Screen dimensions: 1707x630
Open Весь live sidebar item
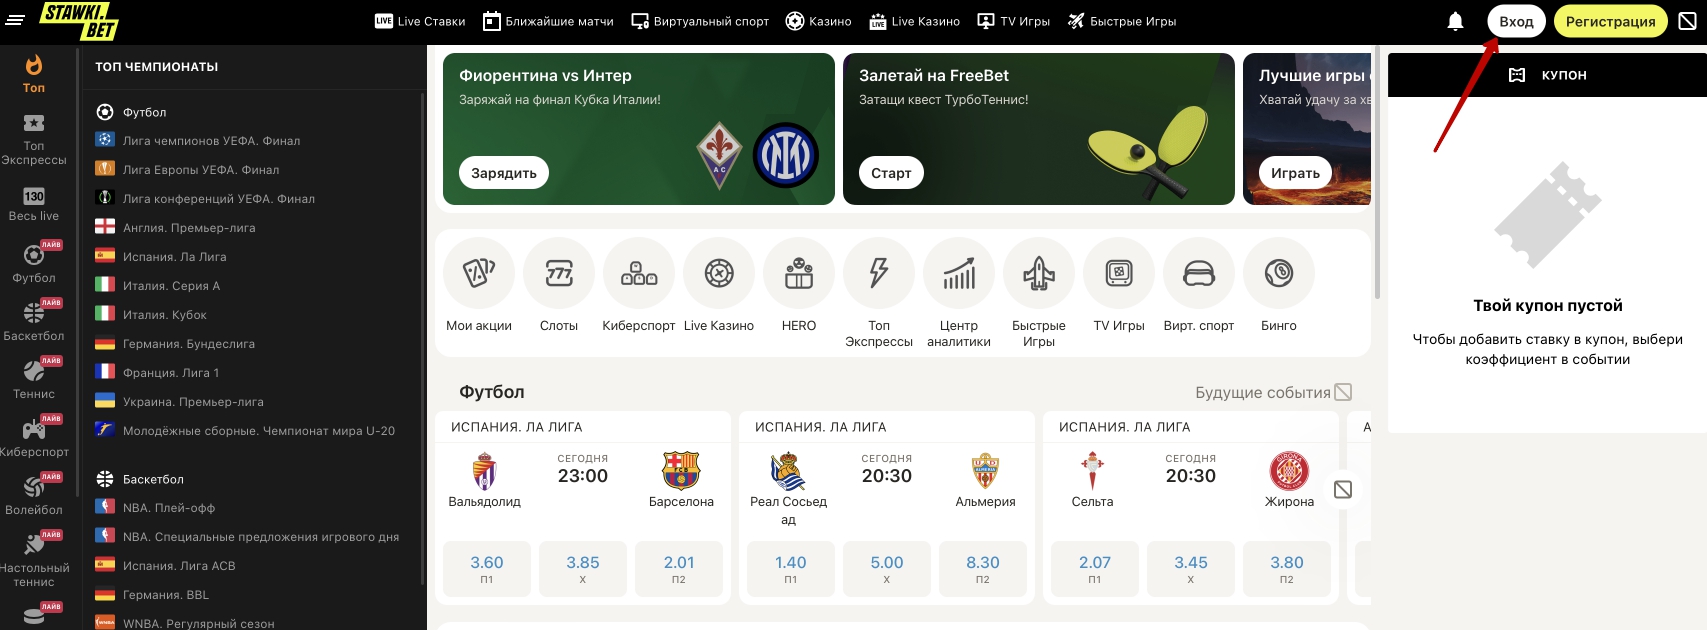34,205
